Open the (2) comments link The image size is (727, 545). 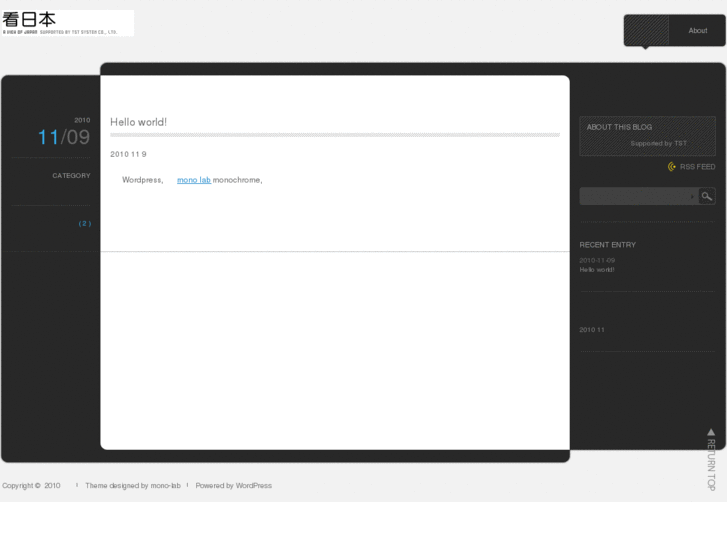click(x=85, y=224)
